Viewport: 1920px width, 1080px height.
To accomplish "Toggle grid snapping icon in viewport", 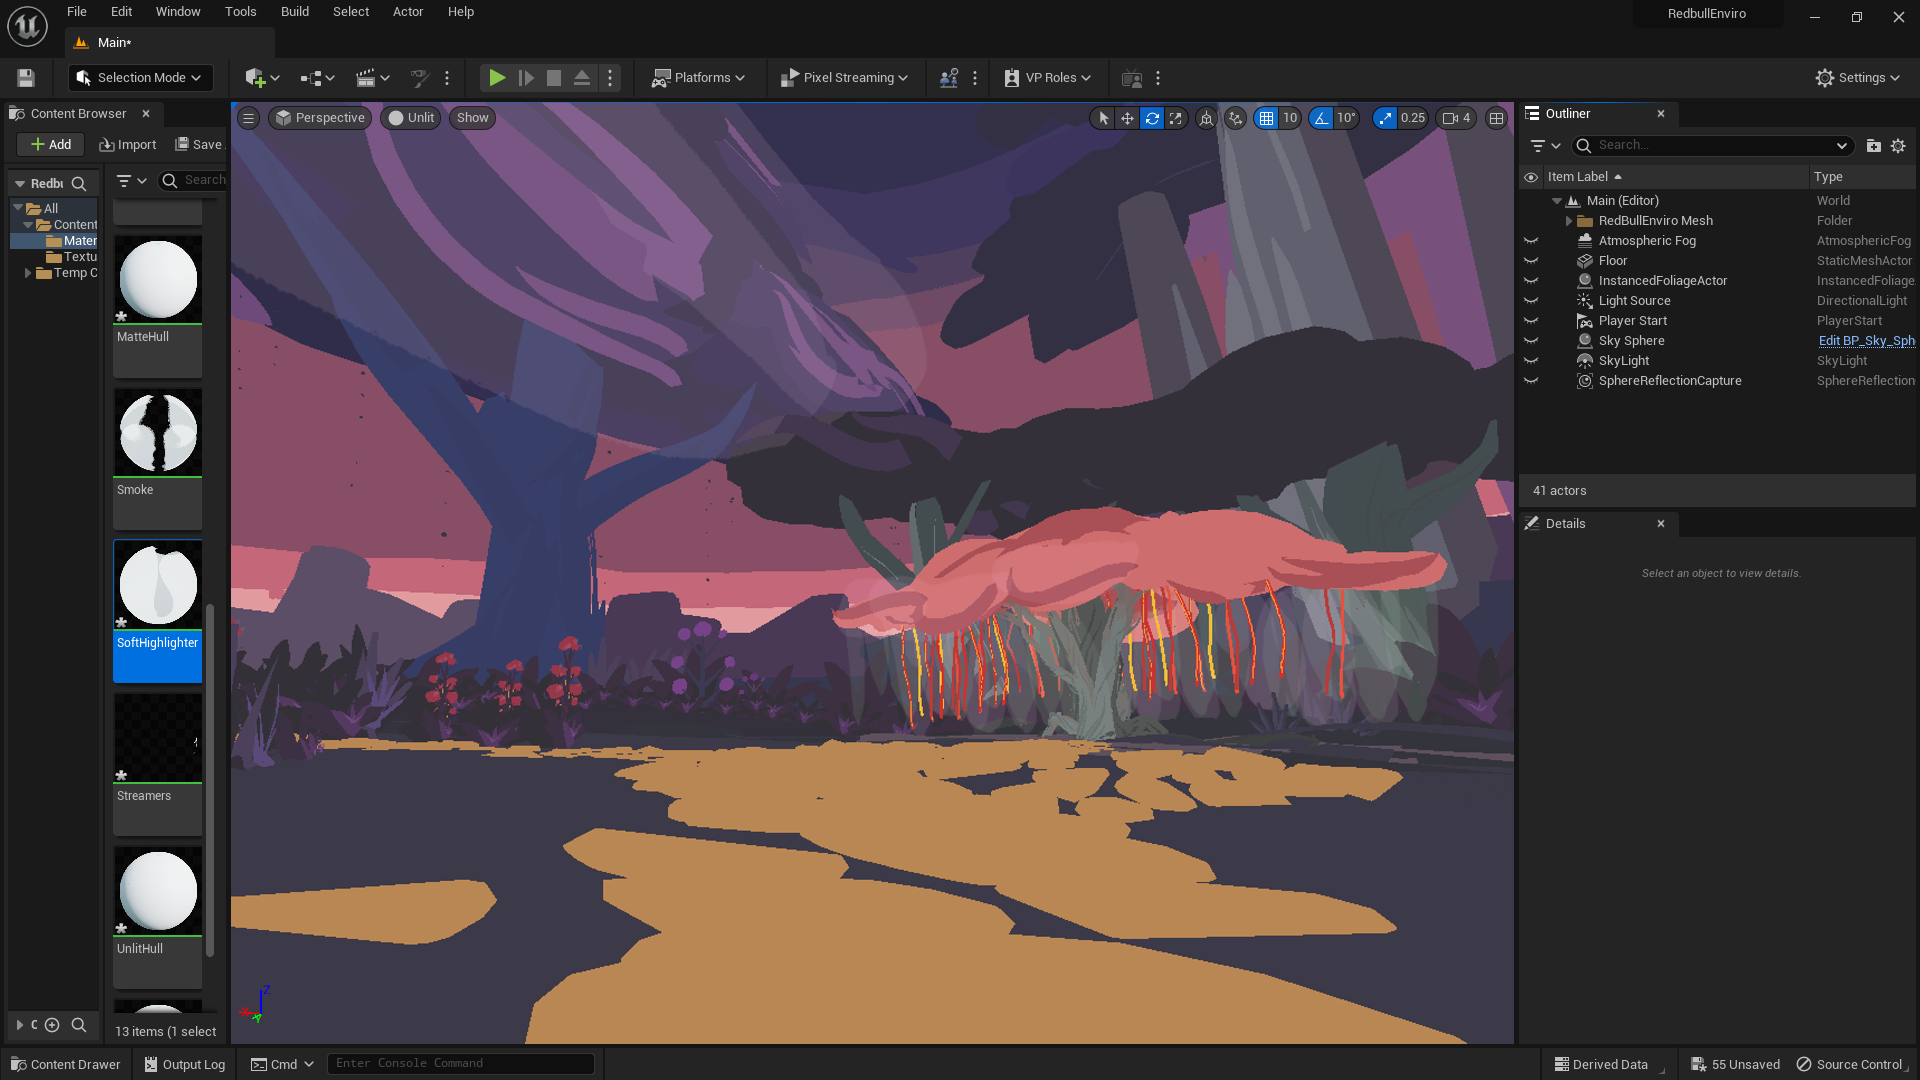I will [x=1266, y=118].
